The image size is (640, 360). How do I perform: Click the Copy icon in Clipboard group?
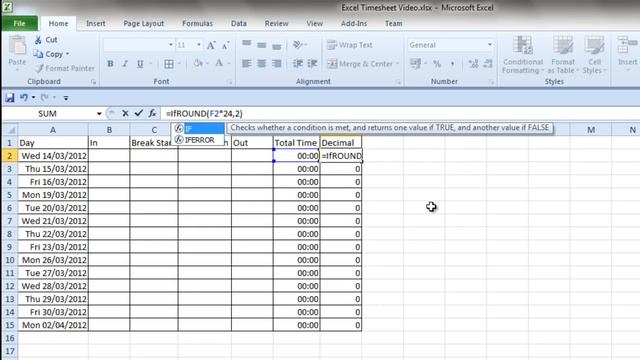point(38,54)
